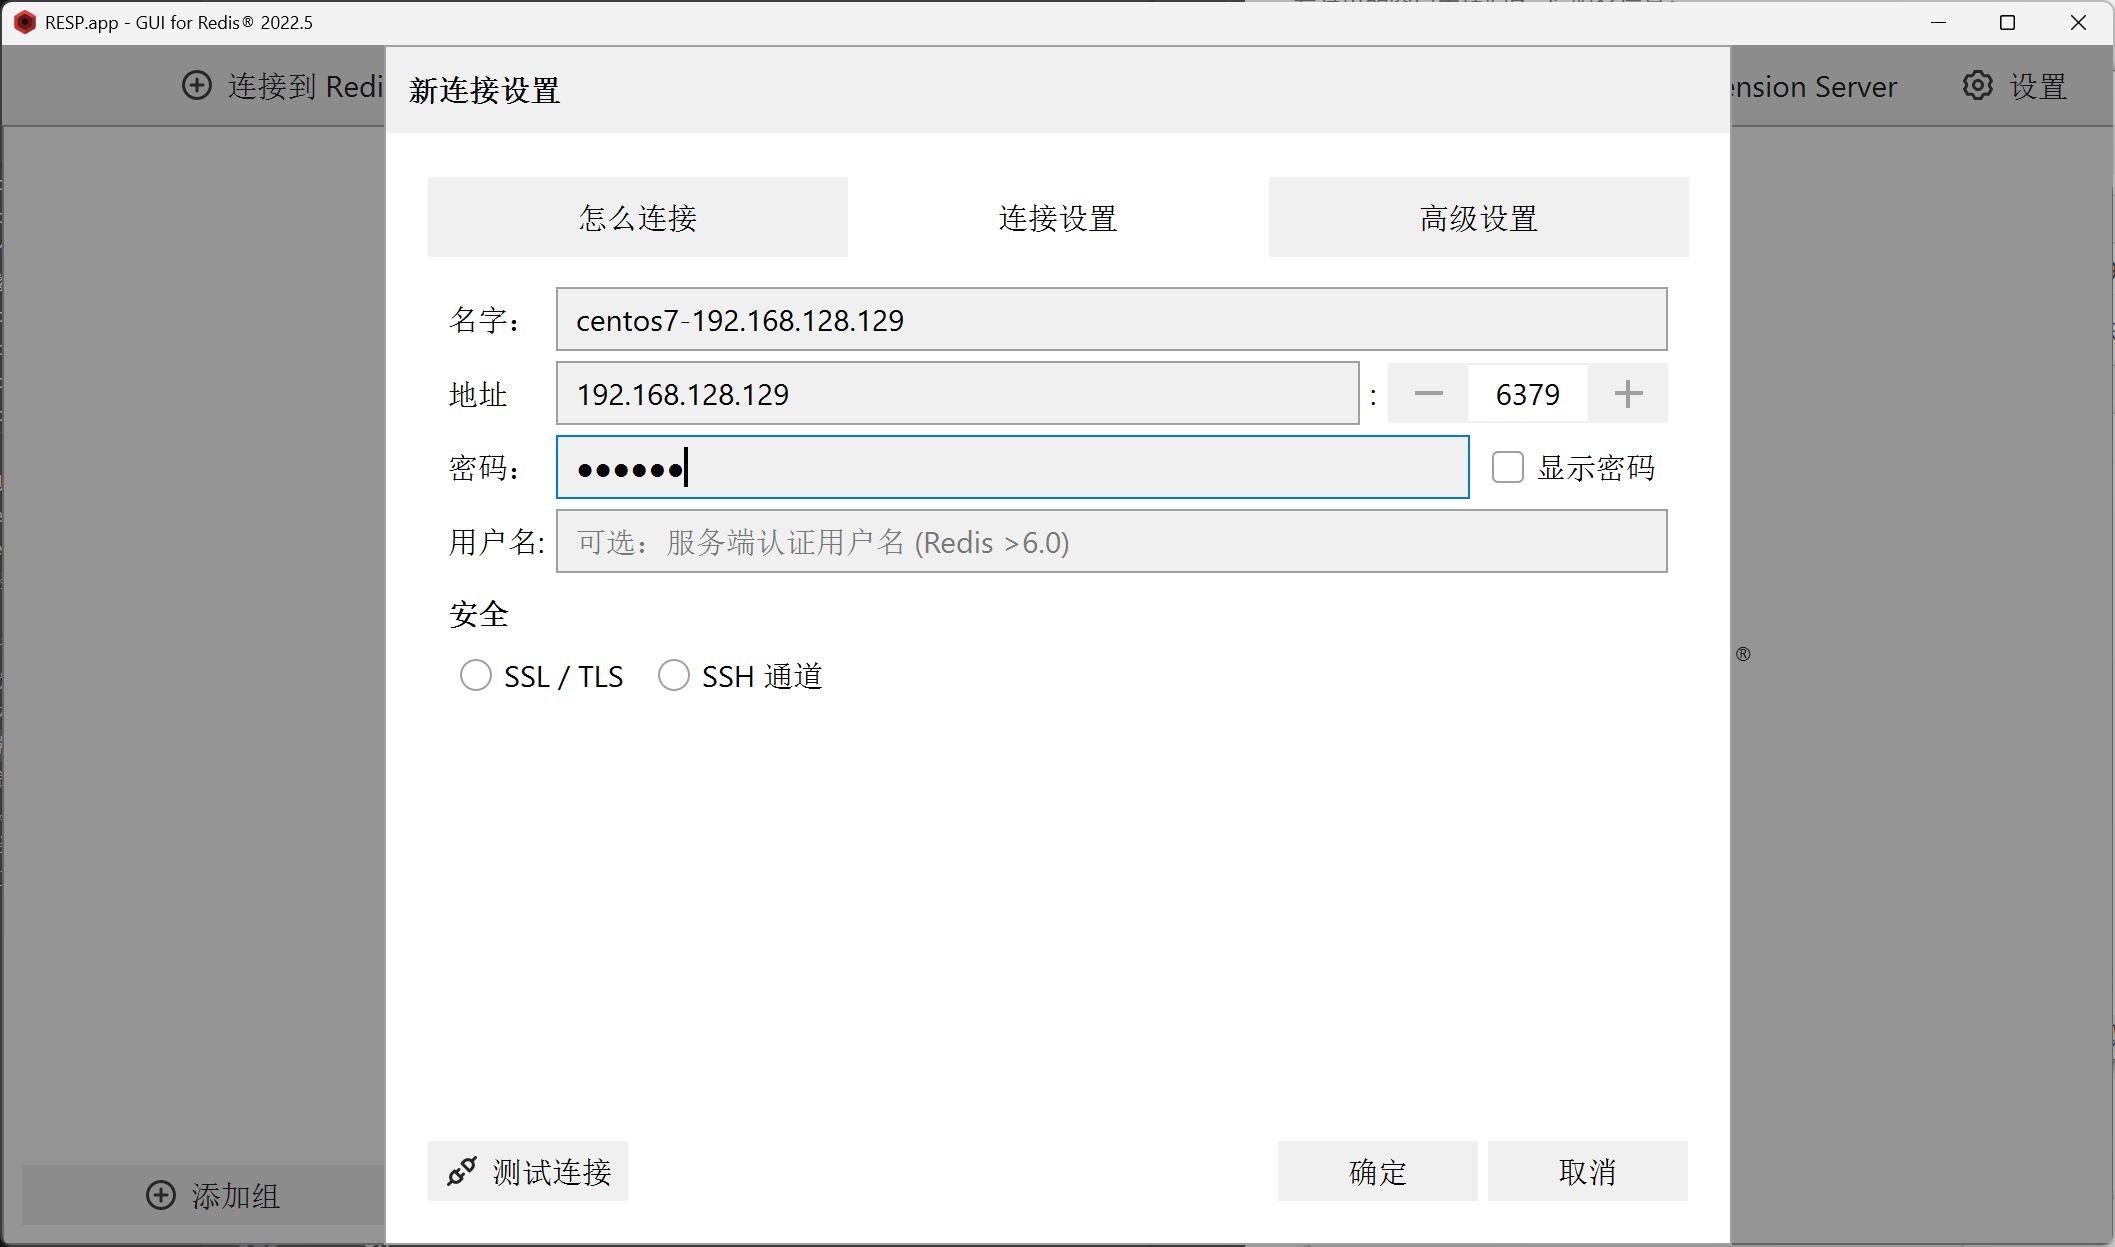The image size is (2115, 1247).
Task: Click inside the 密码 password field
Action: pos(1012,468)
